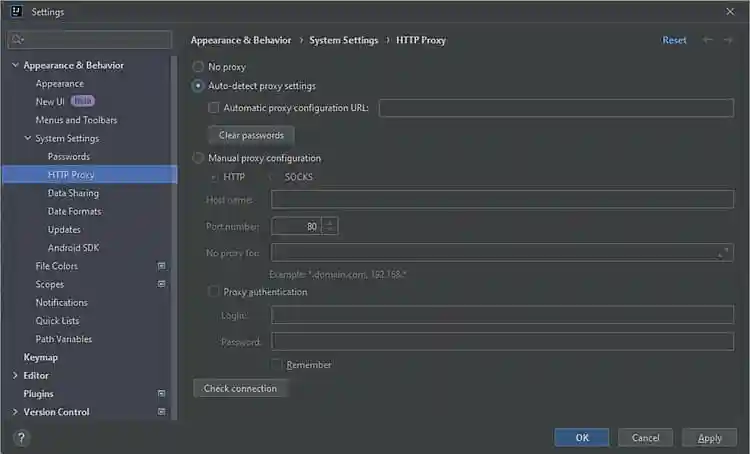Click the Cancel button
Screen dimensions: 750x454
click(645, 438)
